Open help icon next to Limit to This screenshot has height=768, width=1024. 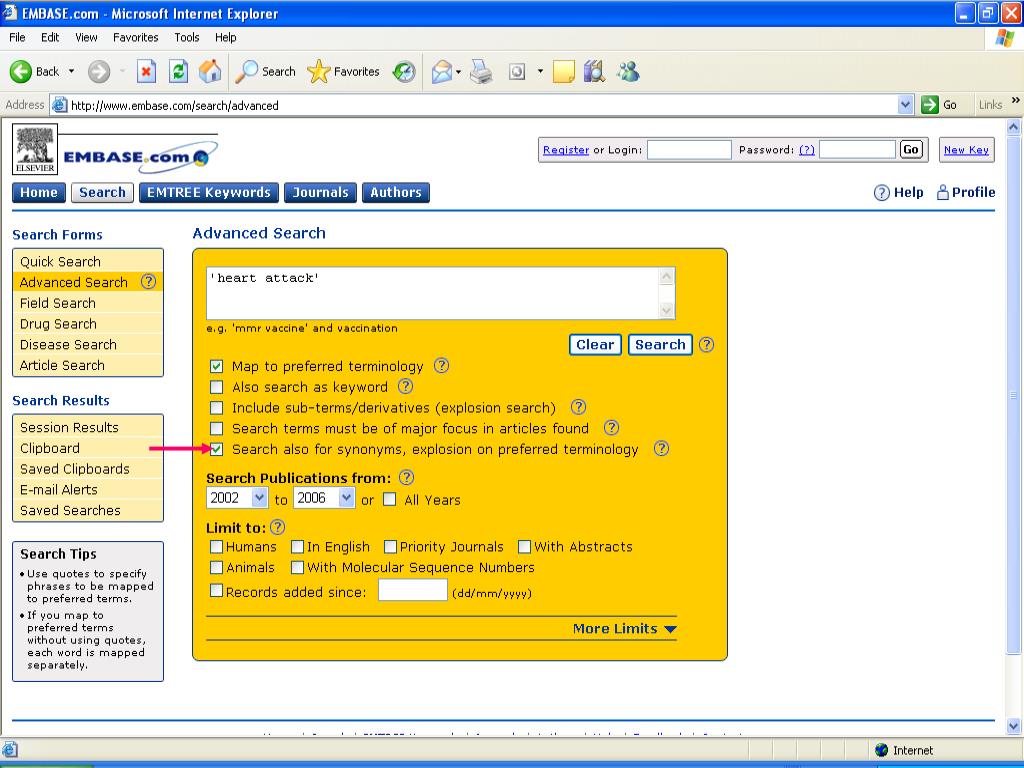point(278,527)
